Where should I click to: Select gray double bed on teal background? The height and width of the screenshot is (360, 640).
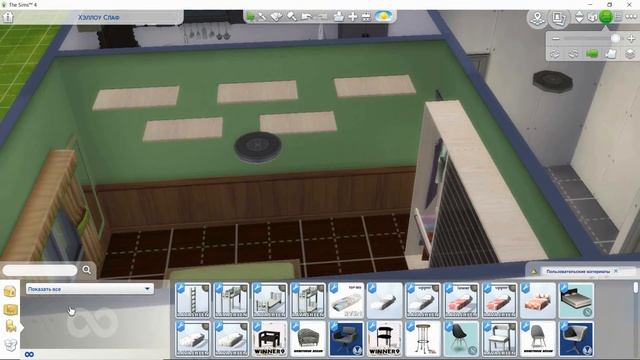coord(576,300)
